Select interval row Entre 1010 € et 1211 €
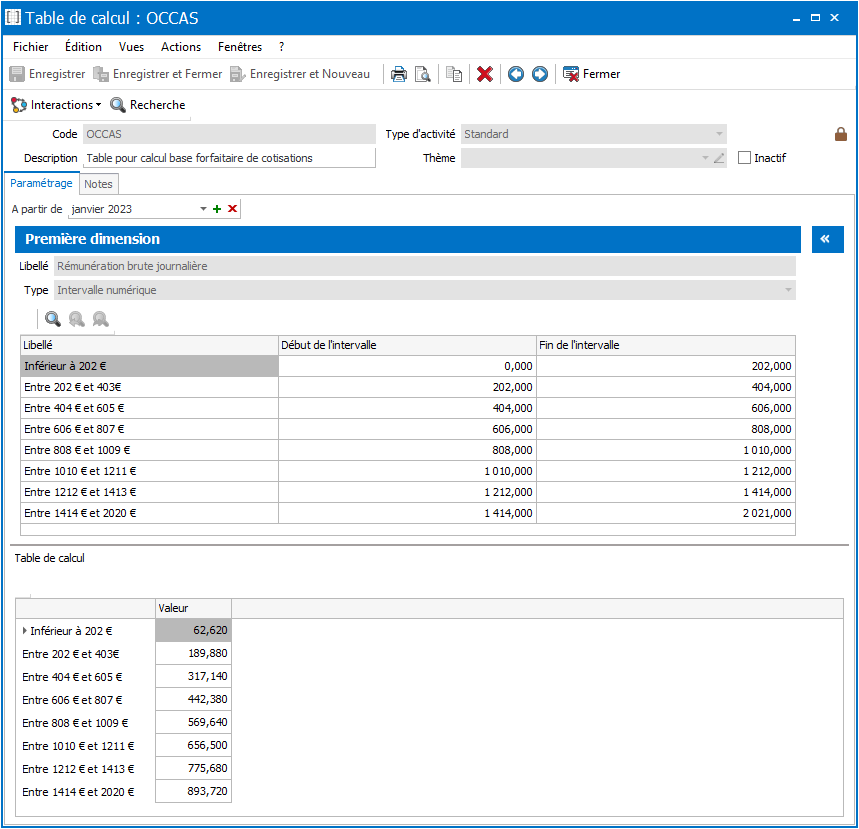This screenshot has height=829, width=859. pyautogui.click(x=408, y=471)
